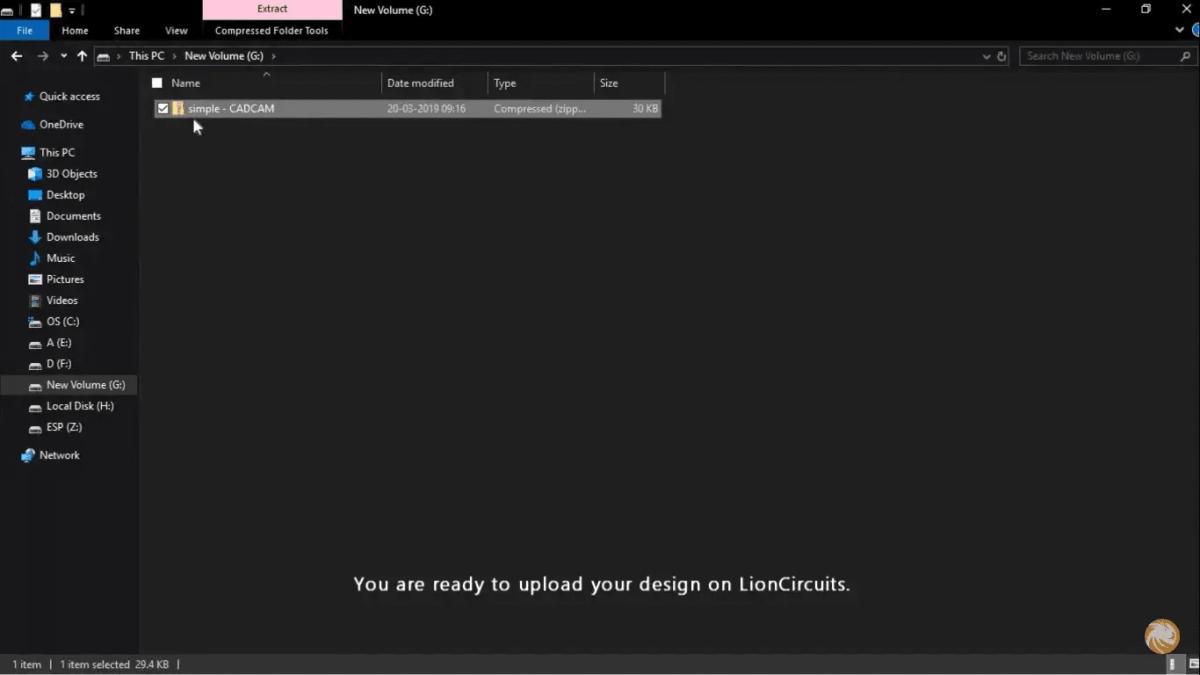The image size is (1200, 675).
Task: Click New Volume (G:) in breadcrumb path
Action: coord(223,56)
